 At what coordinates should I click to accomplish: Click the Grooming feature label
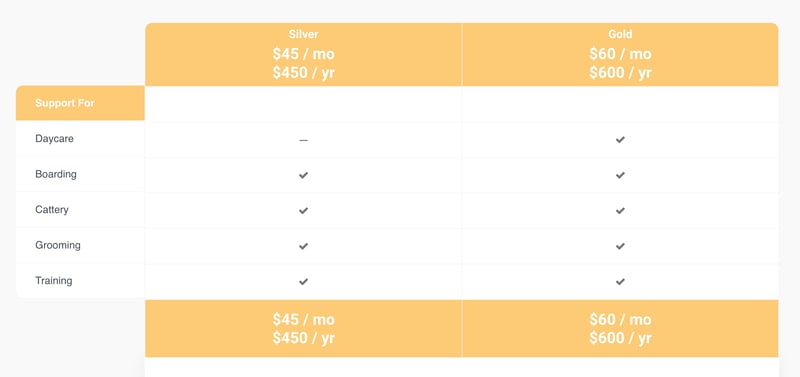[x=58, y=245]
